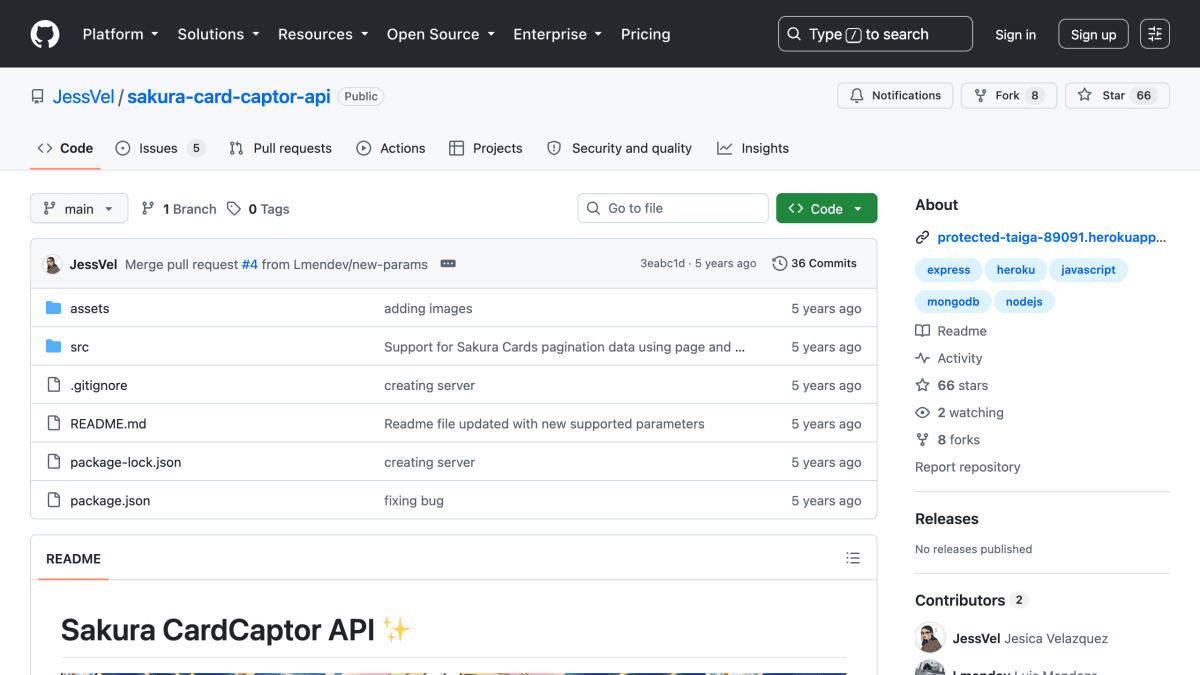Click the link icon beside herokuapp URL
This screenshot has height=675, width=1200.
922,238
